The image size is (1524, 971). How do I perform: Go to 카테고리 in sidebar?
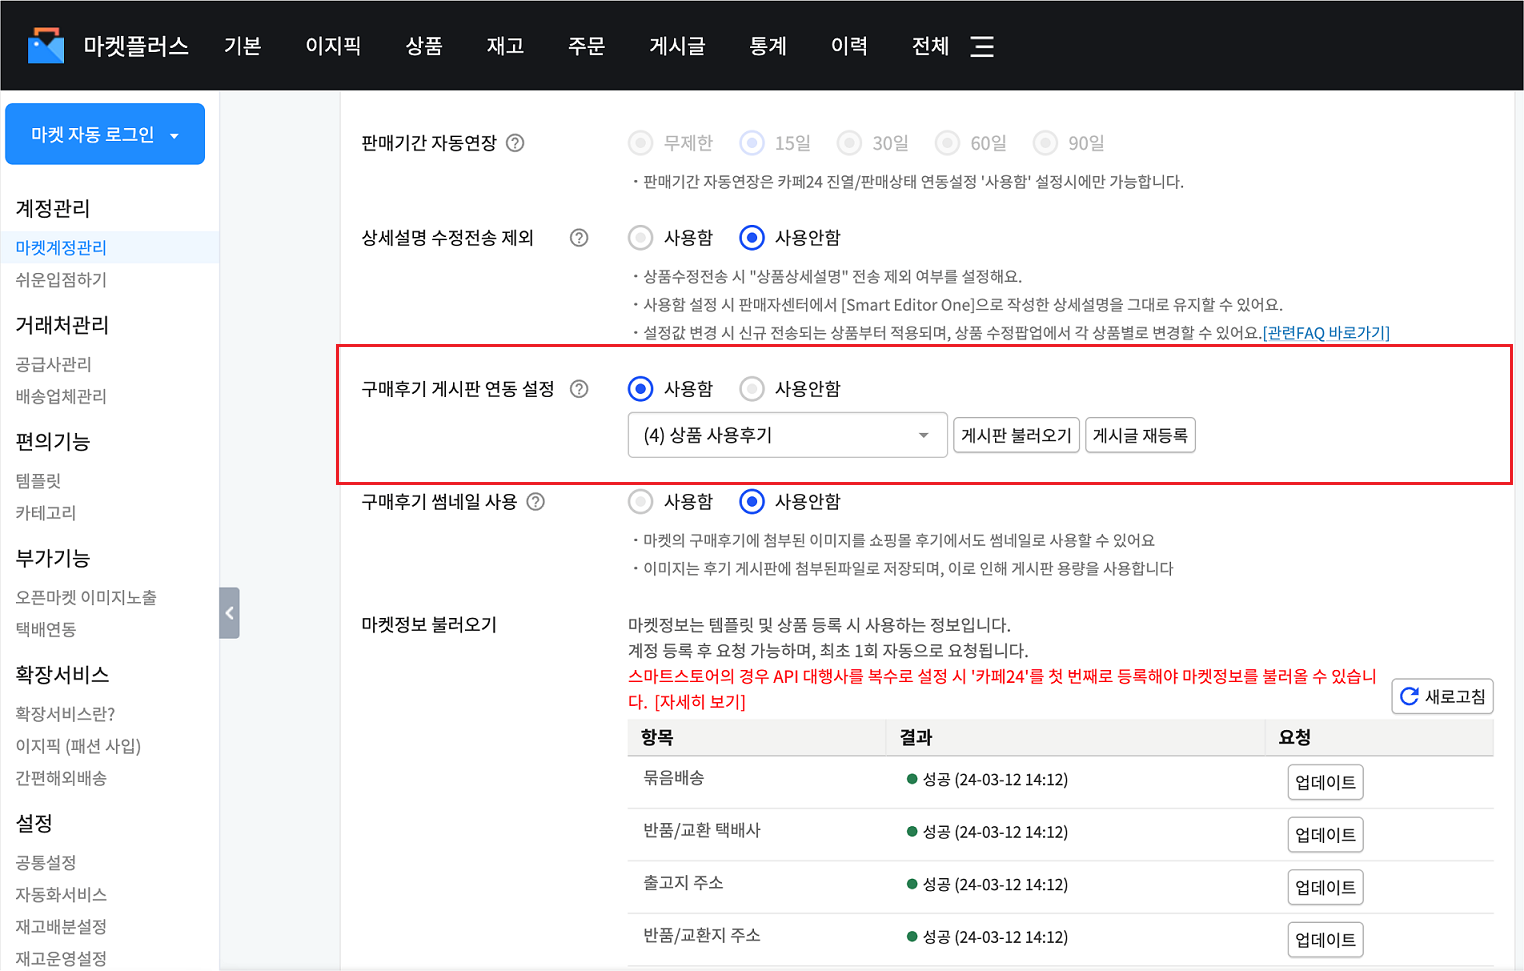tap(46, 513)
